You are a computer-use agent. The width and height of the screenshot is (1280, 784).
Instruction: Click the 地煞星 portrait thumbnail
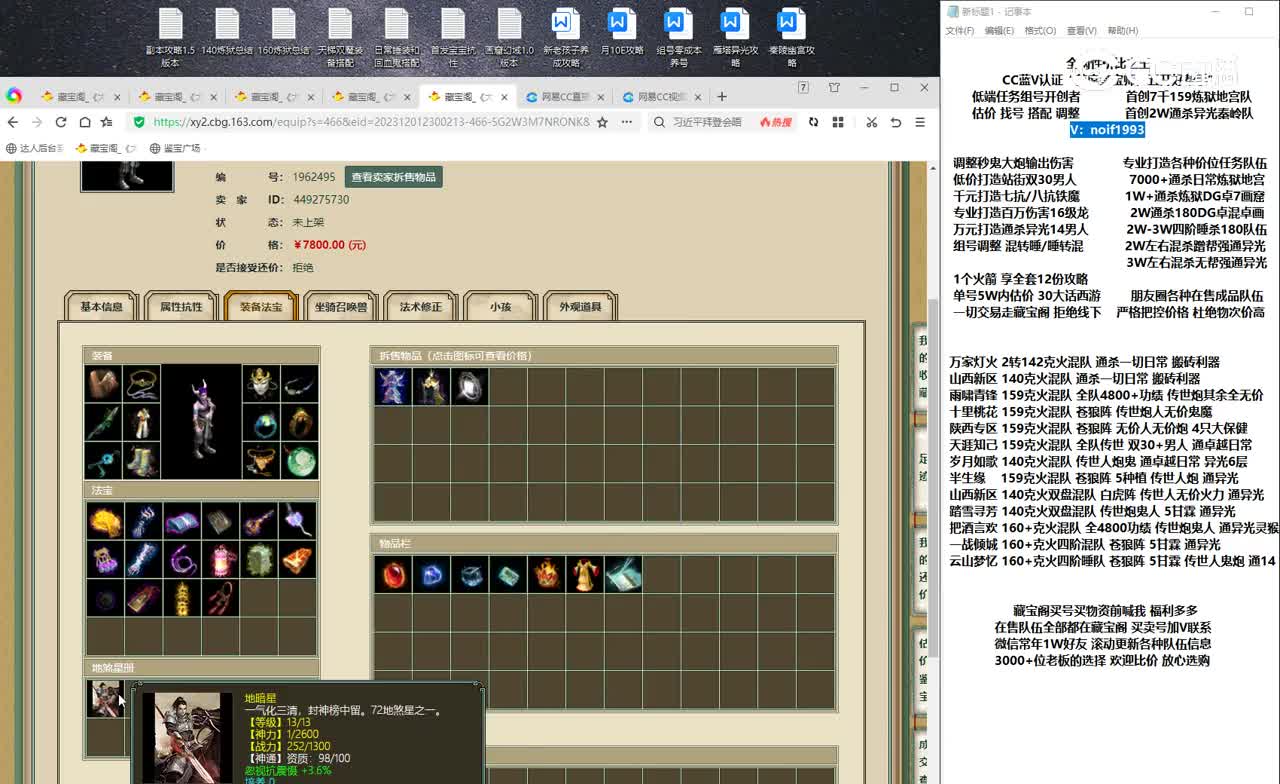coord(104,698)
